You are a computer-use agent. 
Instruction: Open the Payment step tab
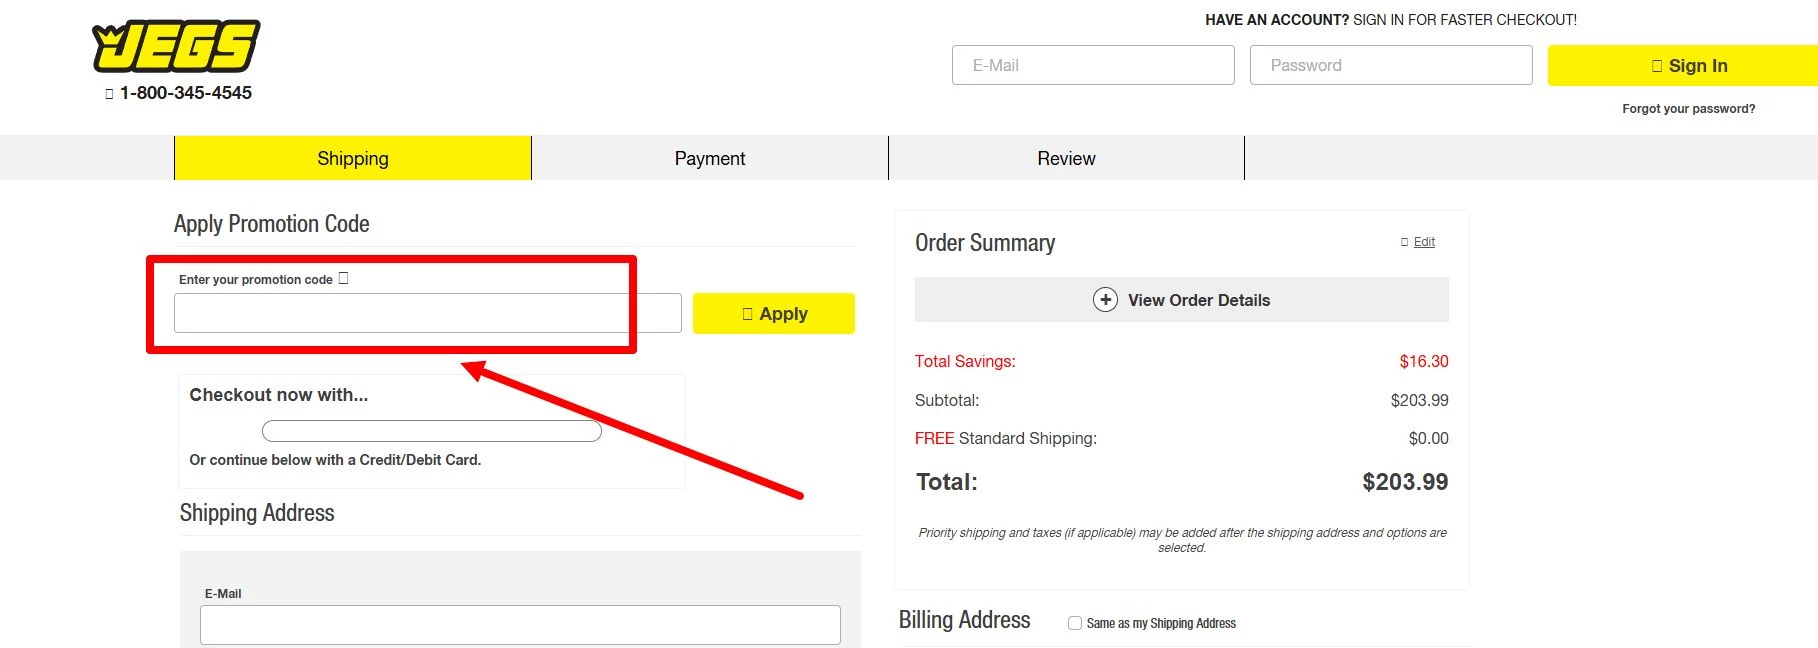(710, 158)
